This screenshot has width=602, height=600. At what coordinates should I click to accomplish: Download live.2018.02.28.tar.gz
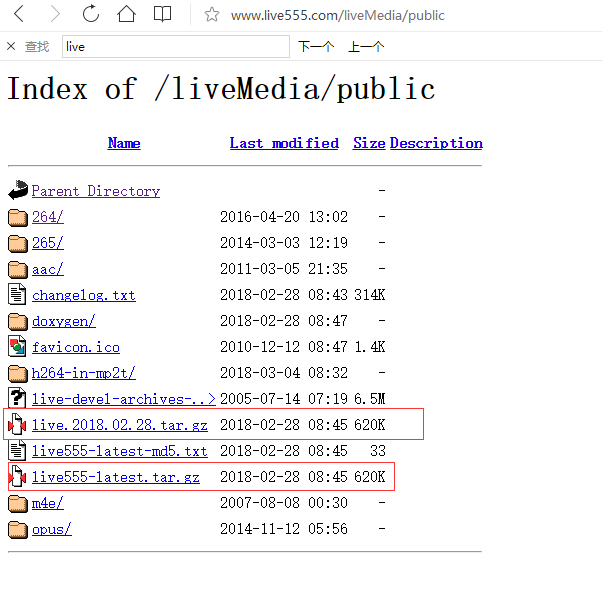(120, 425)
